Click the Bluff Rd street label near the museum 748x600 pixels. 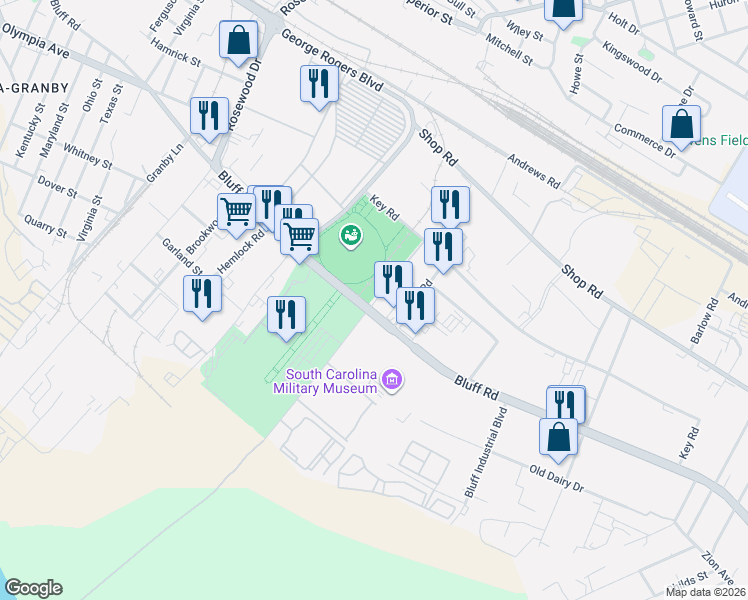tap(476, 387)
